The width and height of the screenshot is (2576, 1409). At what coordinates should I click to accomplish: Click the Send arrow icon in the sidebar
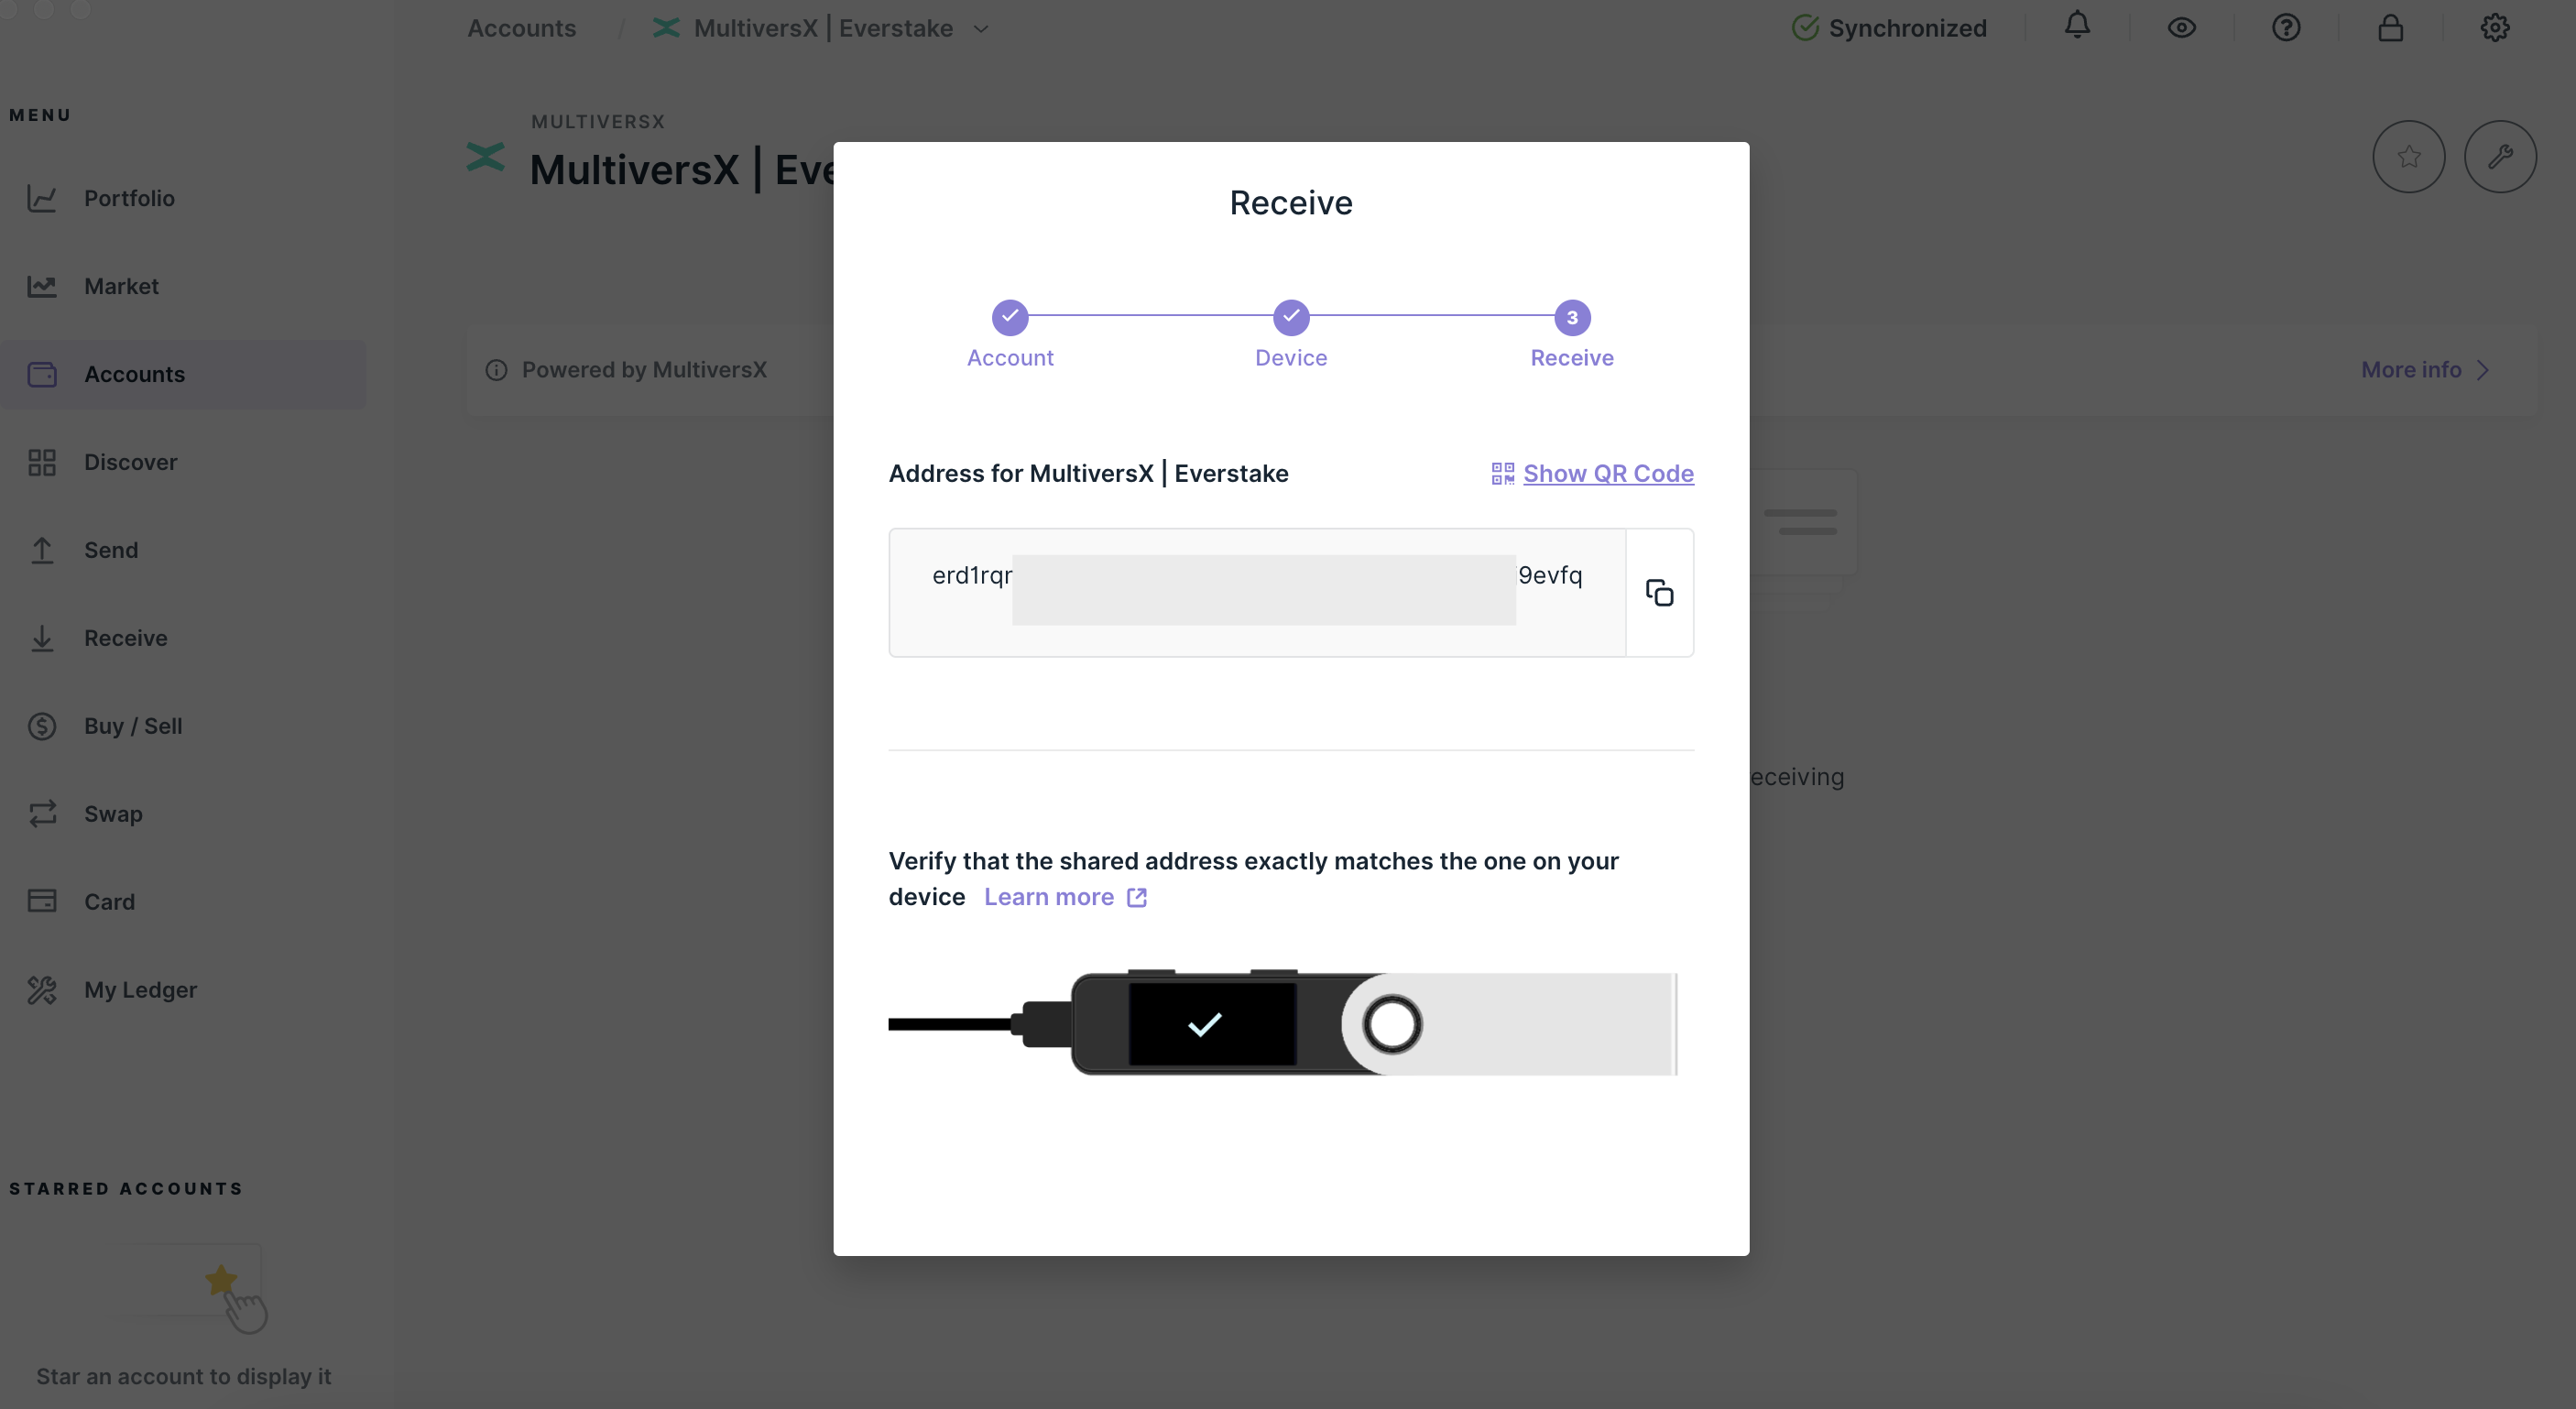(42, 550)
